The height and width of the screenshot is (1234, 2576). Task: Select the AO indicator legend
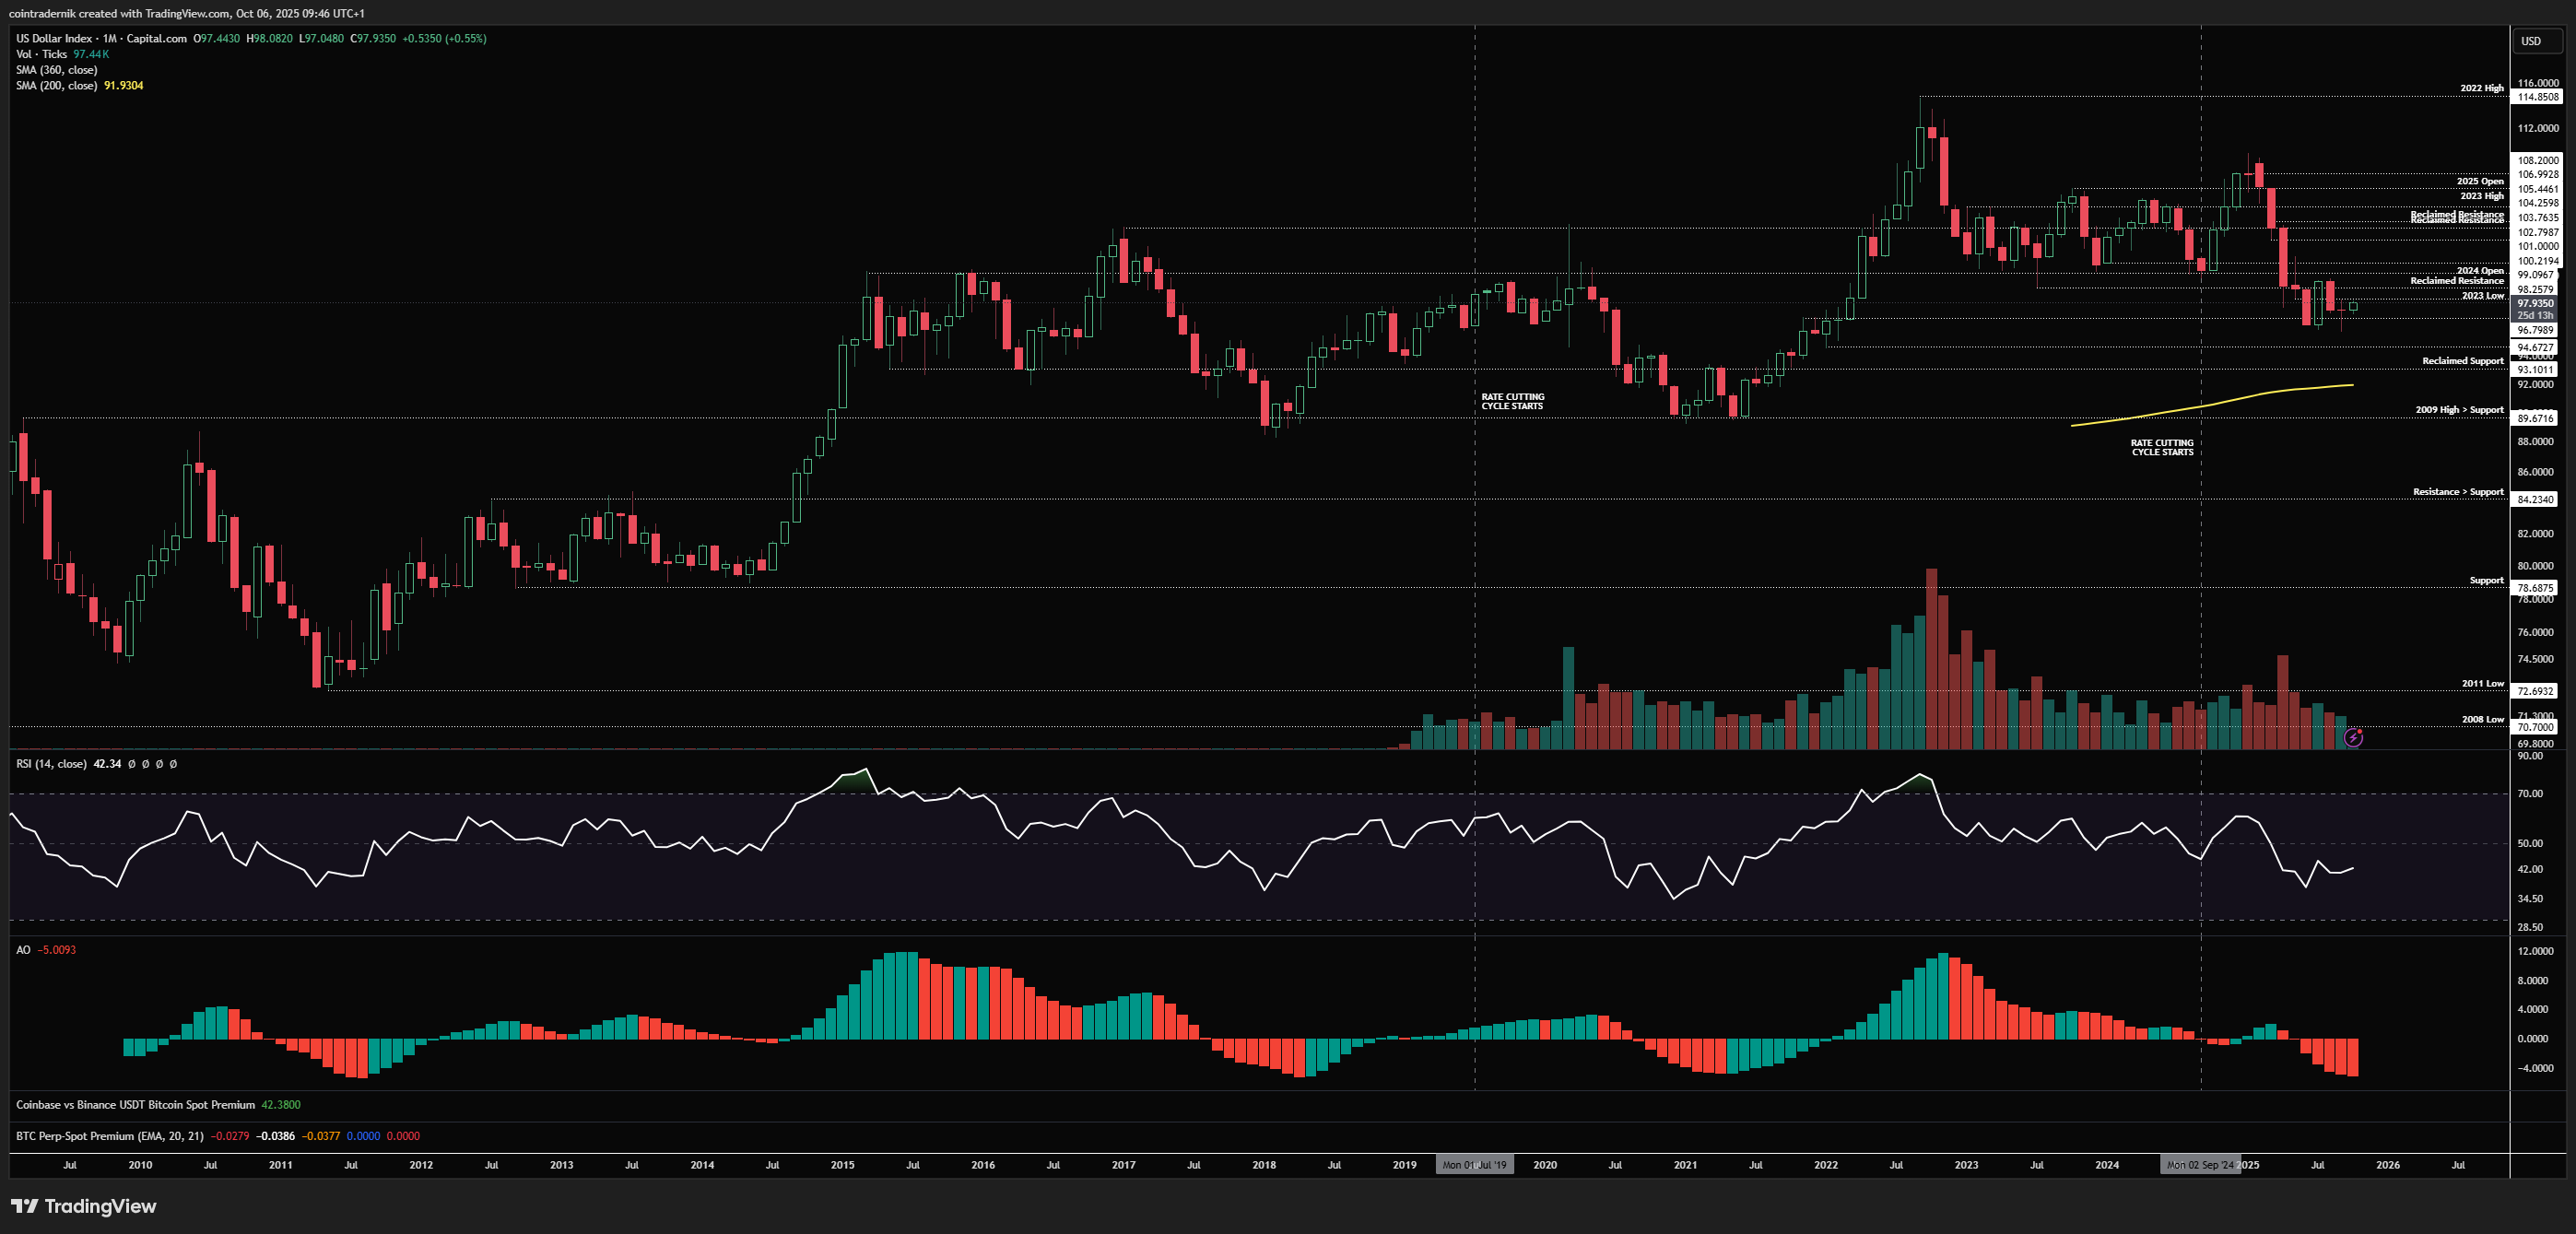click(23, 950)
